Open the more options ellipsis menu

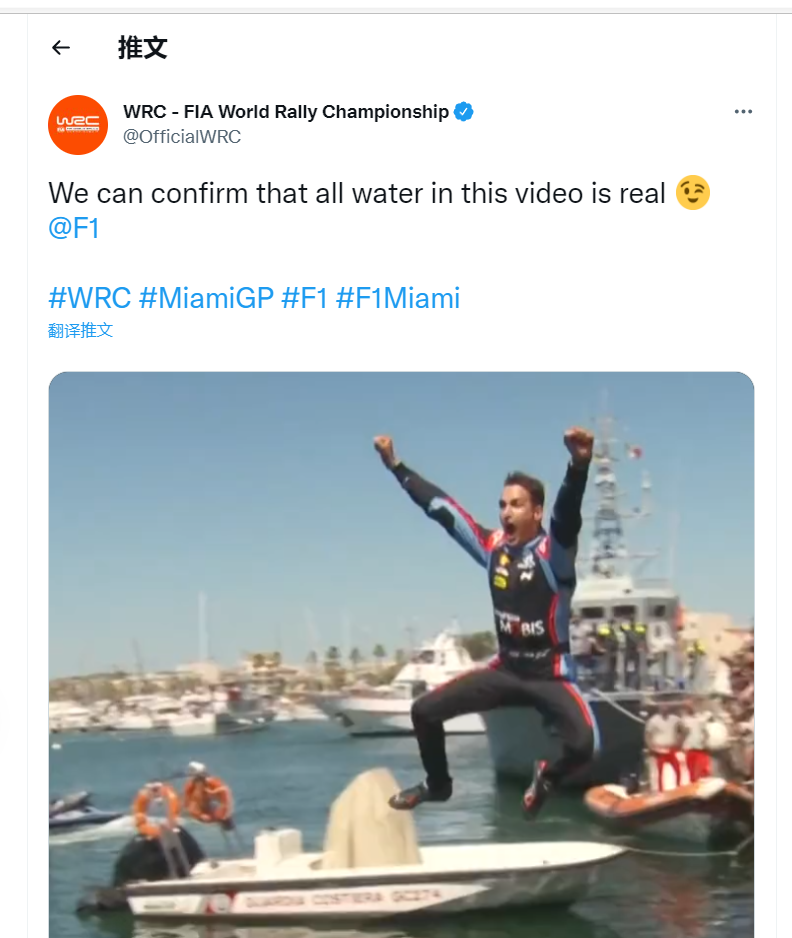point(743,112)
